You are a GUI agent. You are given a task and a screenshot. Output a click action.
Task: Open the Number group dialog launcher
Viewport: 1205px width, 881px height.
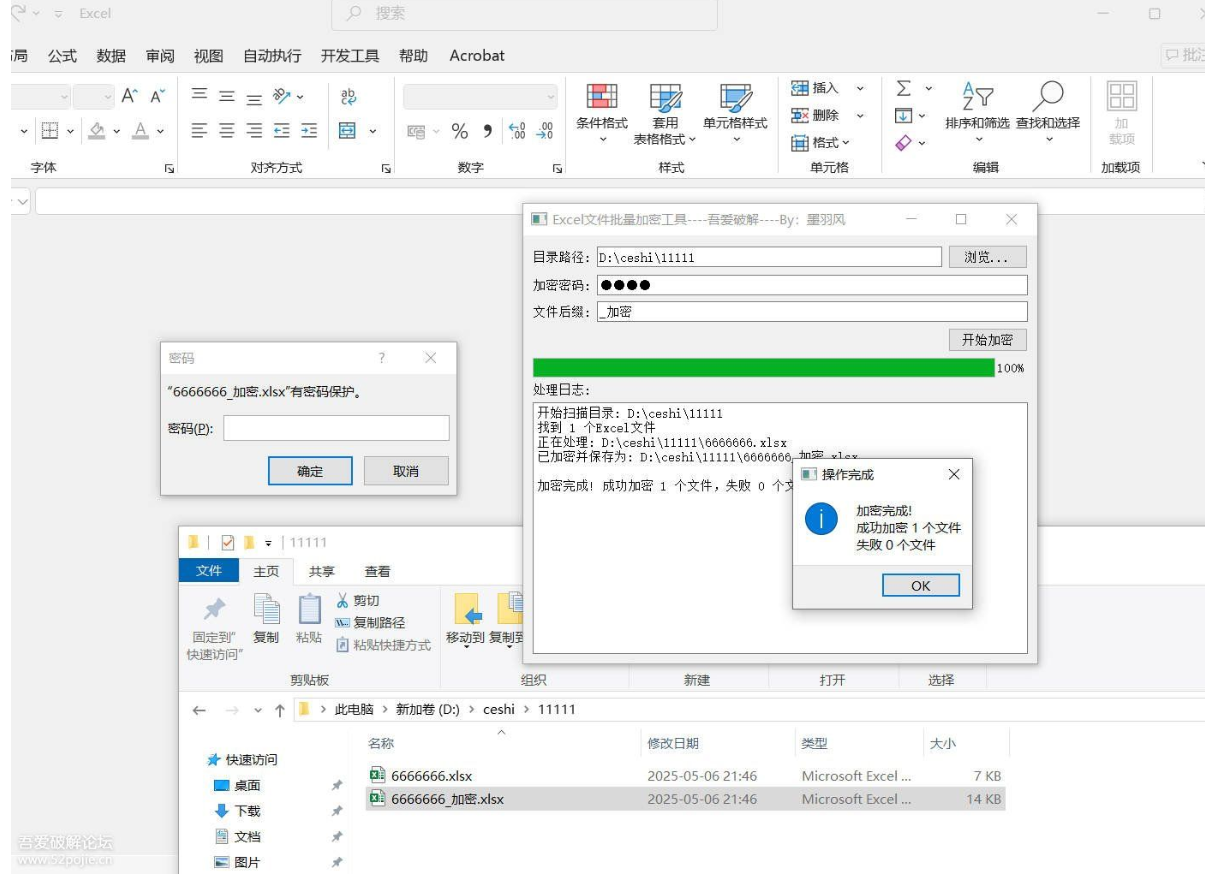pyautogui.click(x=557, y=169)
